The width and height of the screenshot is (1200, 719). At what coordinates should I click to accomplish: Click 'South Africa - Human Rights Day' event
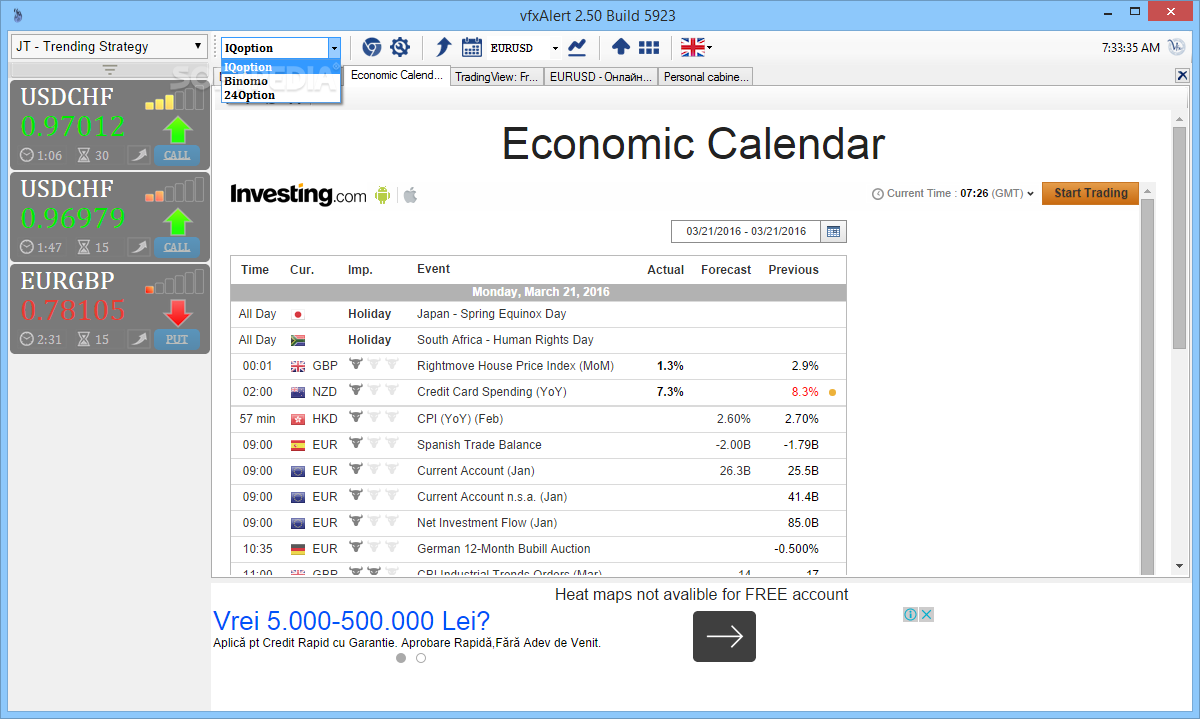(x=505, y=340)
